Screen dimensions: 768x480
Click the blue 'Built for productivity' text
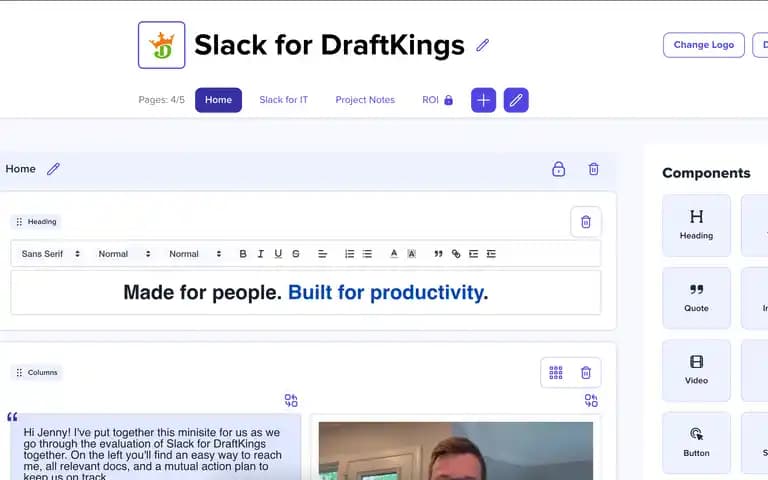(x=386, y=292)
